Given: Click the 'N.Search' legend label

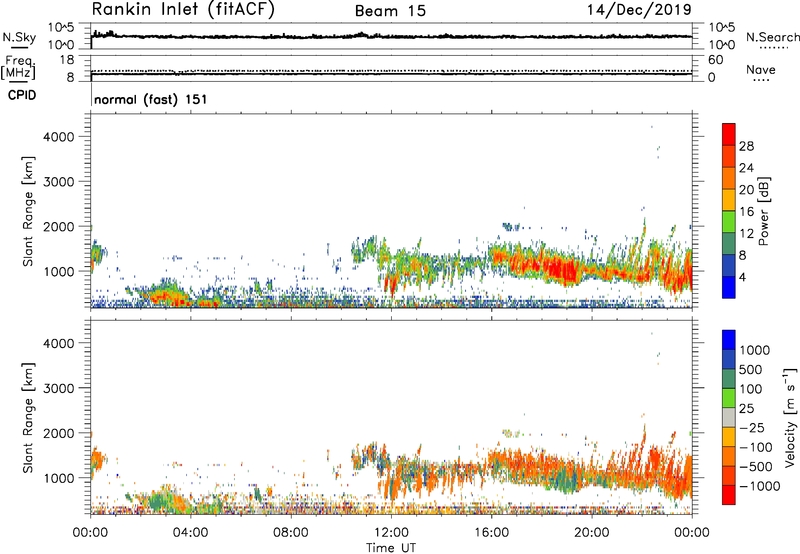Looking at the screenshot, I should (x=772, y=37).
